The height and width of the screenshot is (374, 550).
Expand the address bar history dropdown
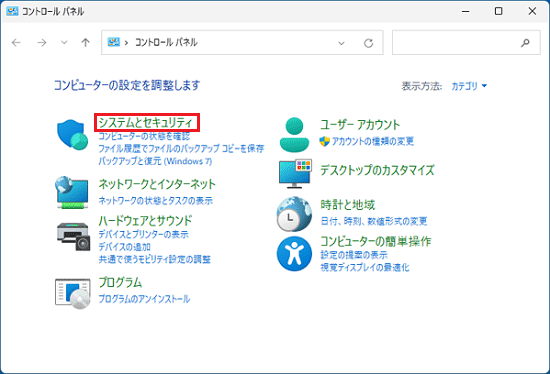tap(341, 43)
